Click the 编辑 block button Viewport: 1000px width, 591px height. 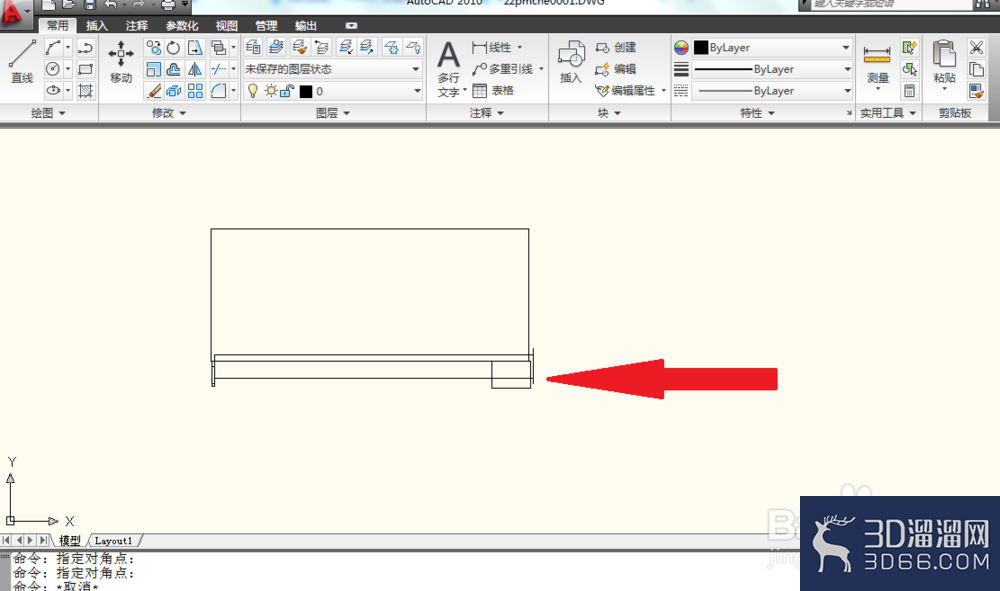pyautogui.click(x=615, y=69)
